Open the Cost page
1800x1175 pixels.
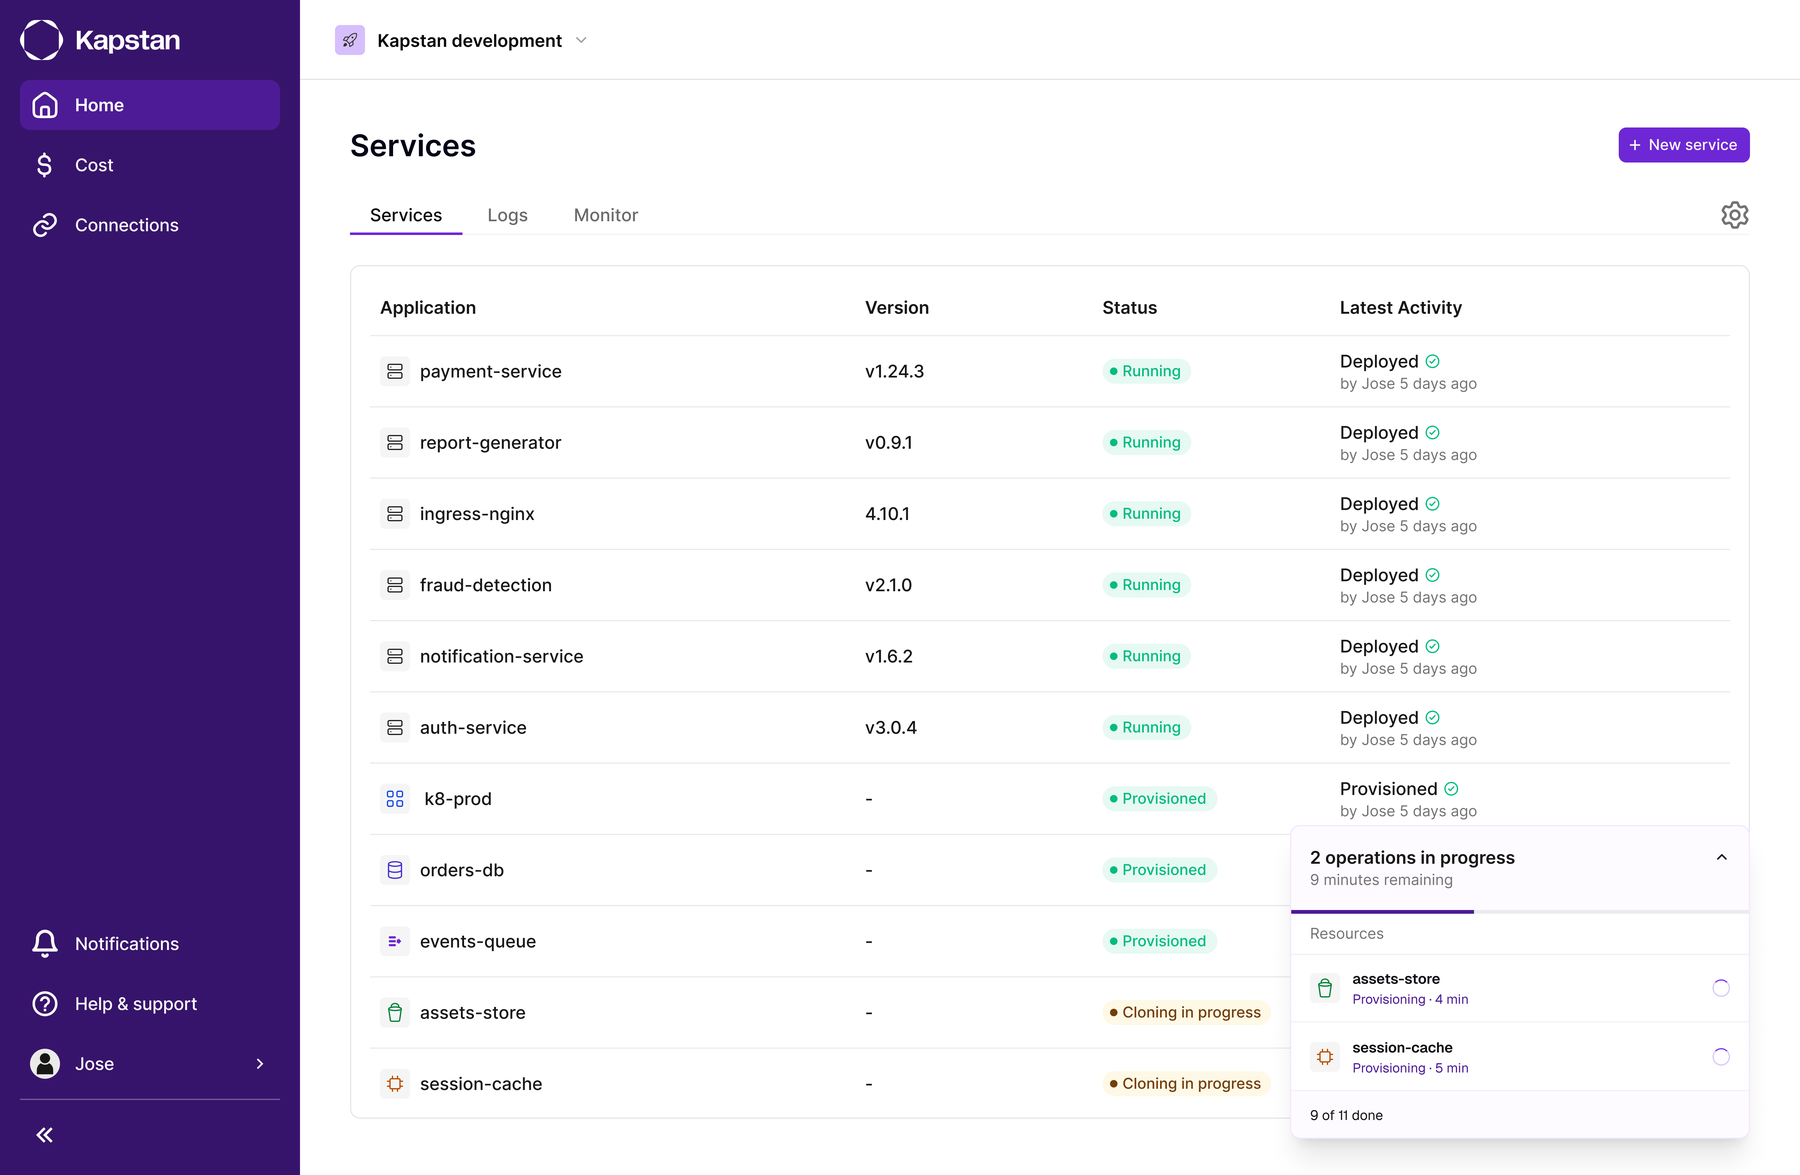pos(150,165)
